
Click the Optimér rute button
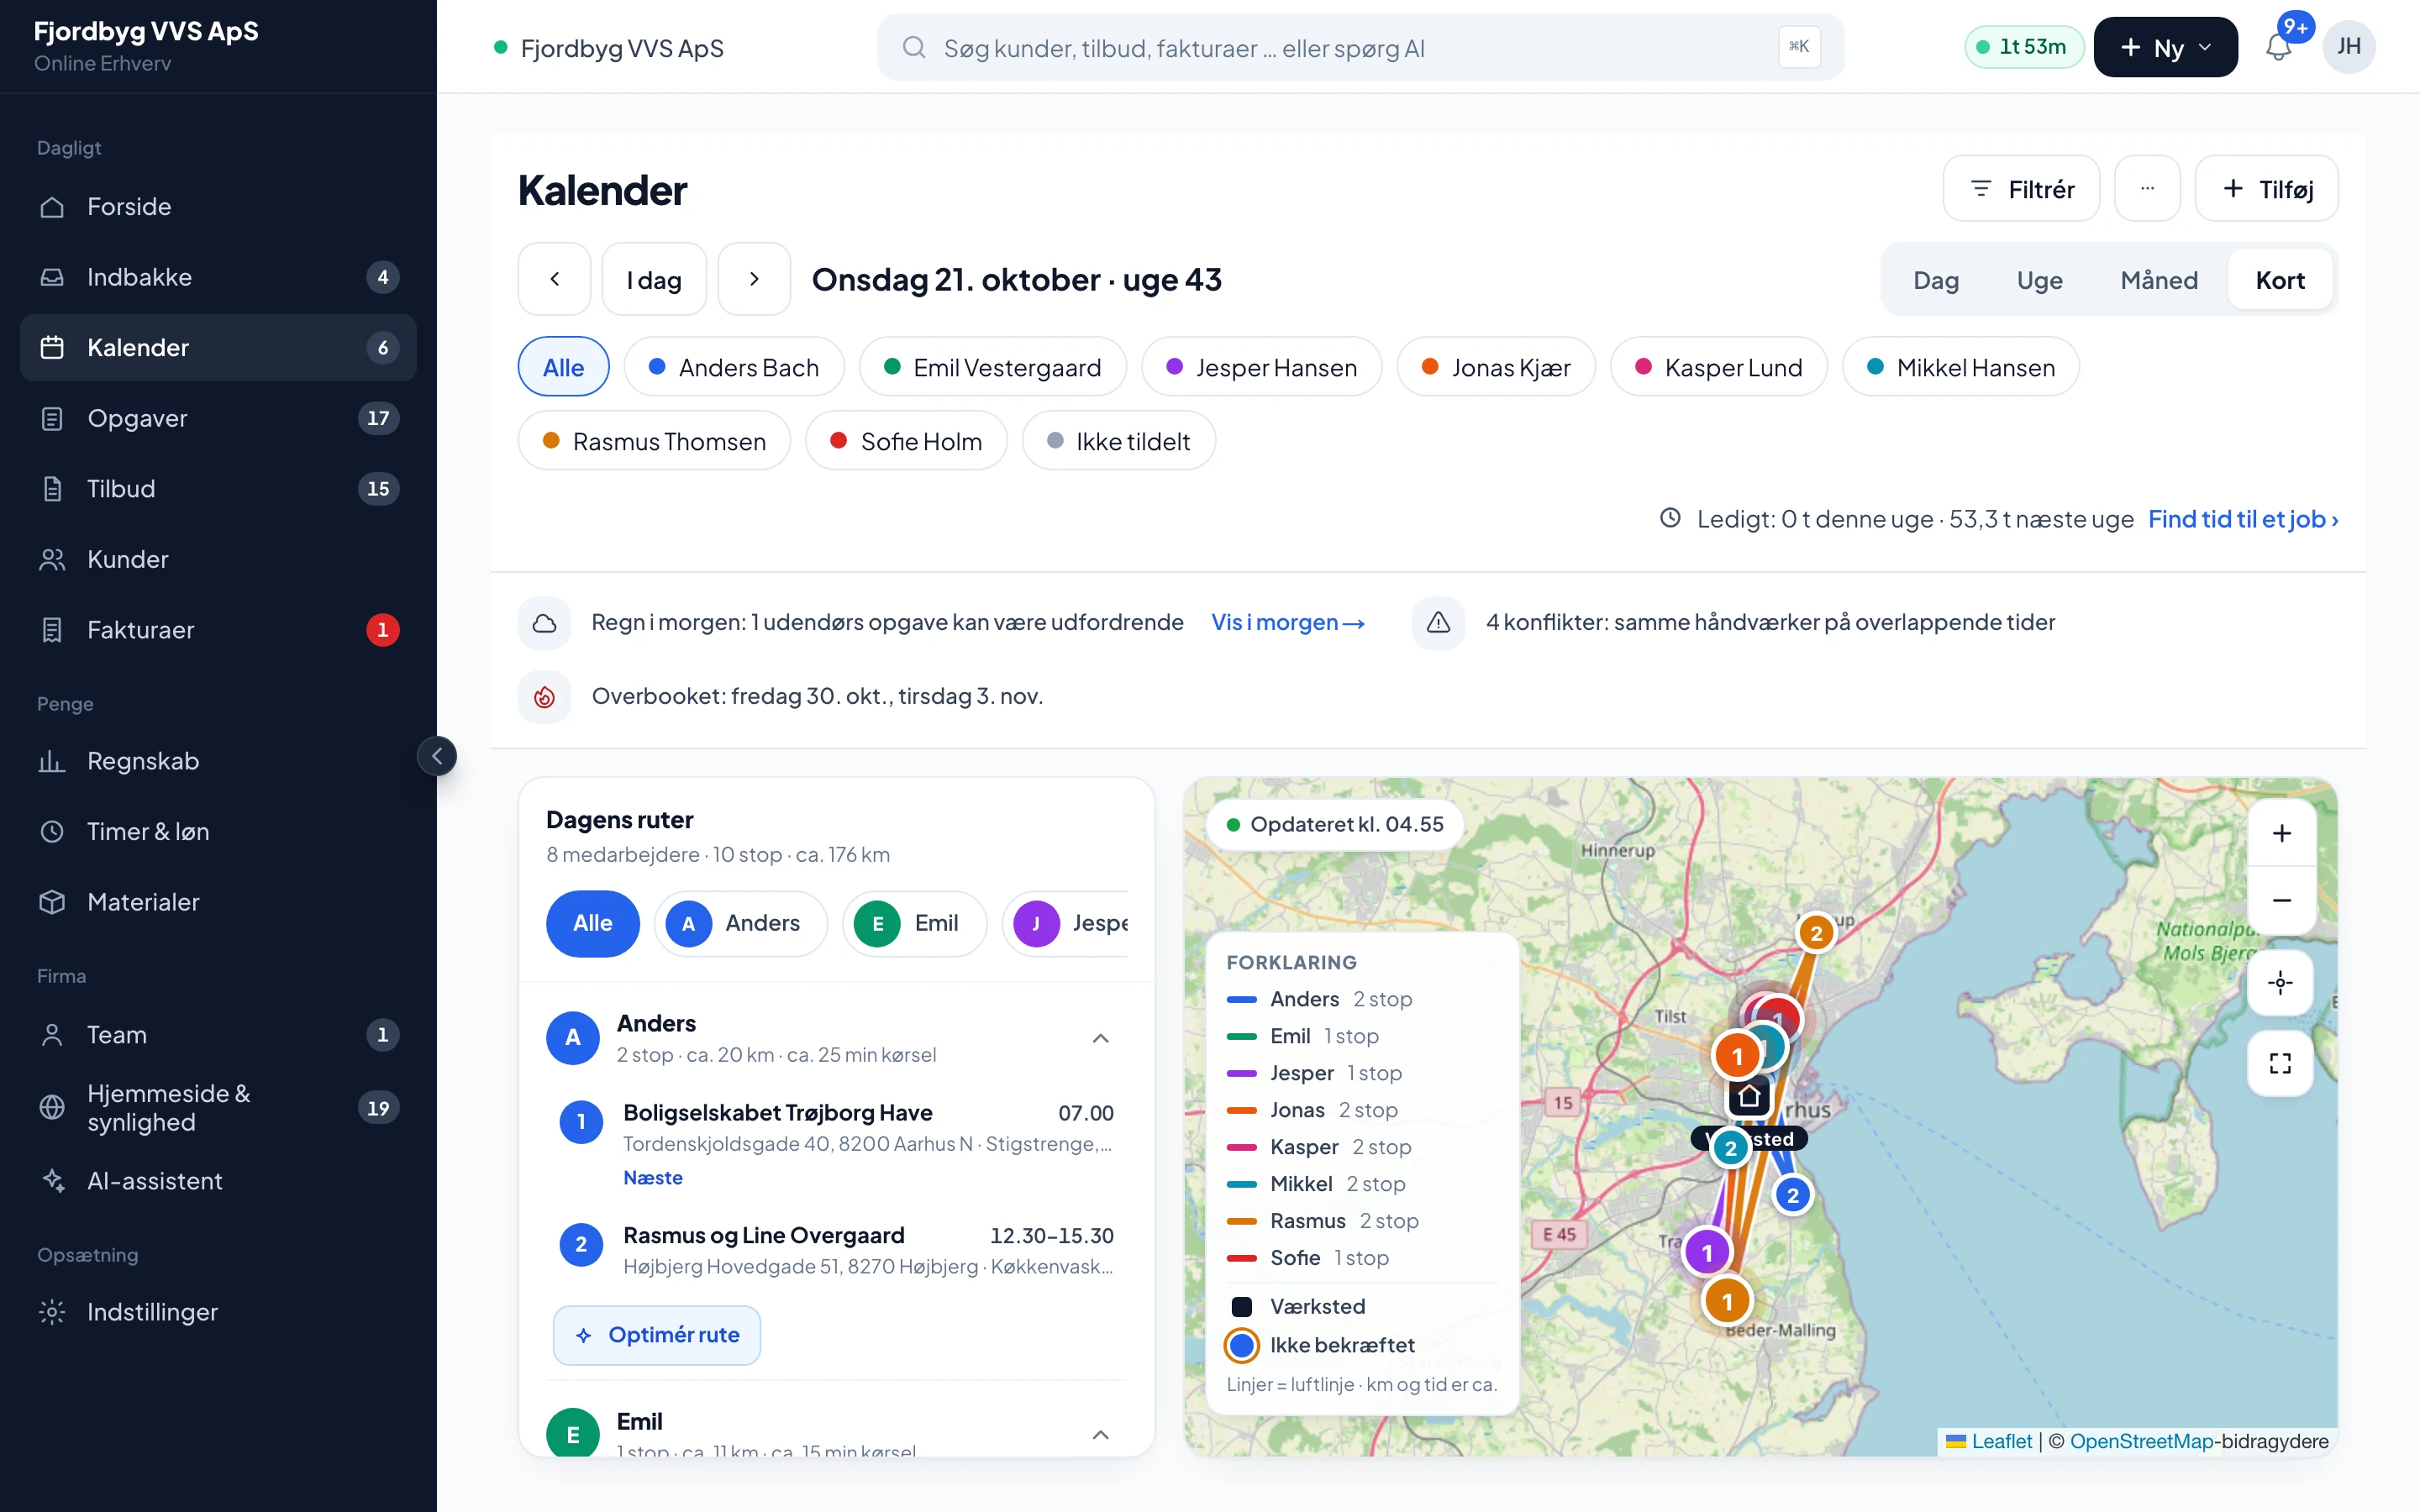click(x=657, y=1335)
